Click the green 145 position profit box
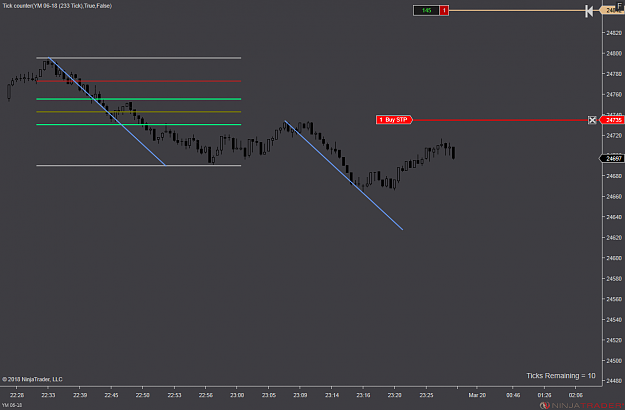 [426, 10]
